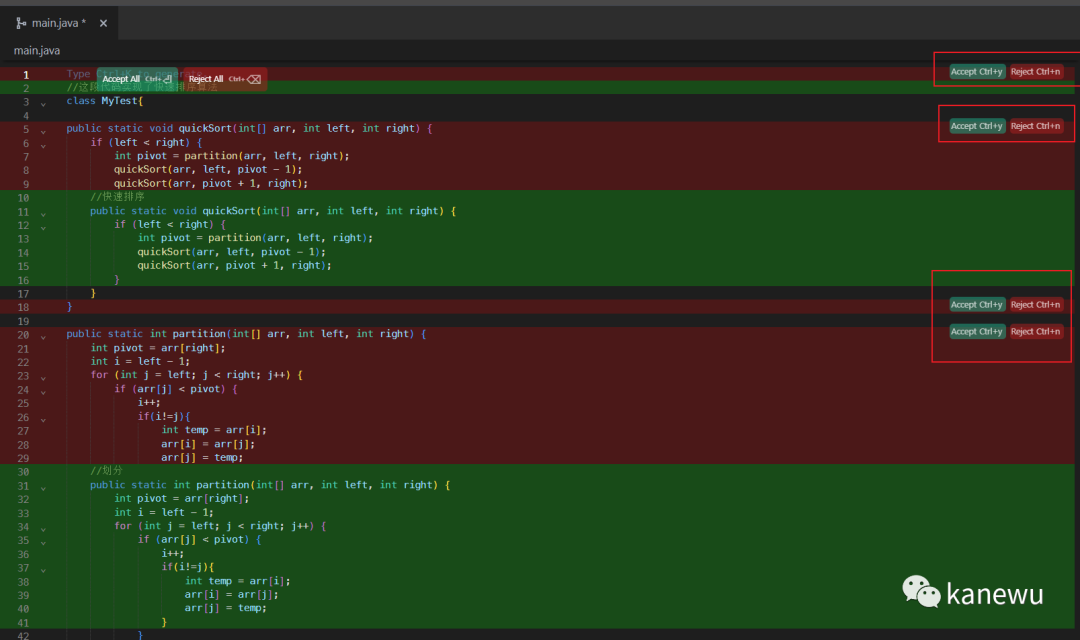
Task: Select the main.java tab
Action: pos(58,23)
